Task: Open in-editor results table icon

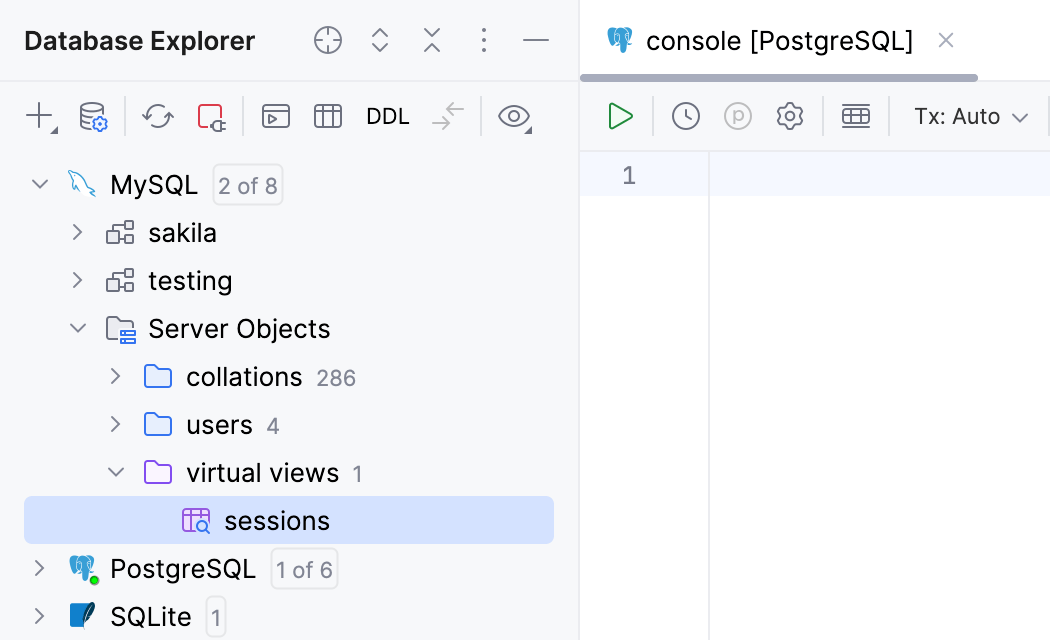Action: (856, 116)
